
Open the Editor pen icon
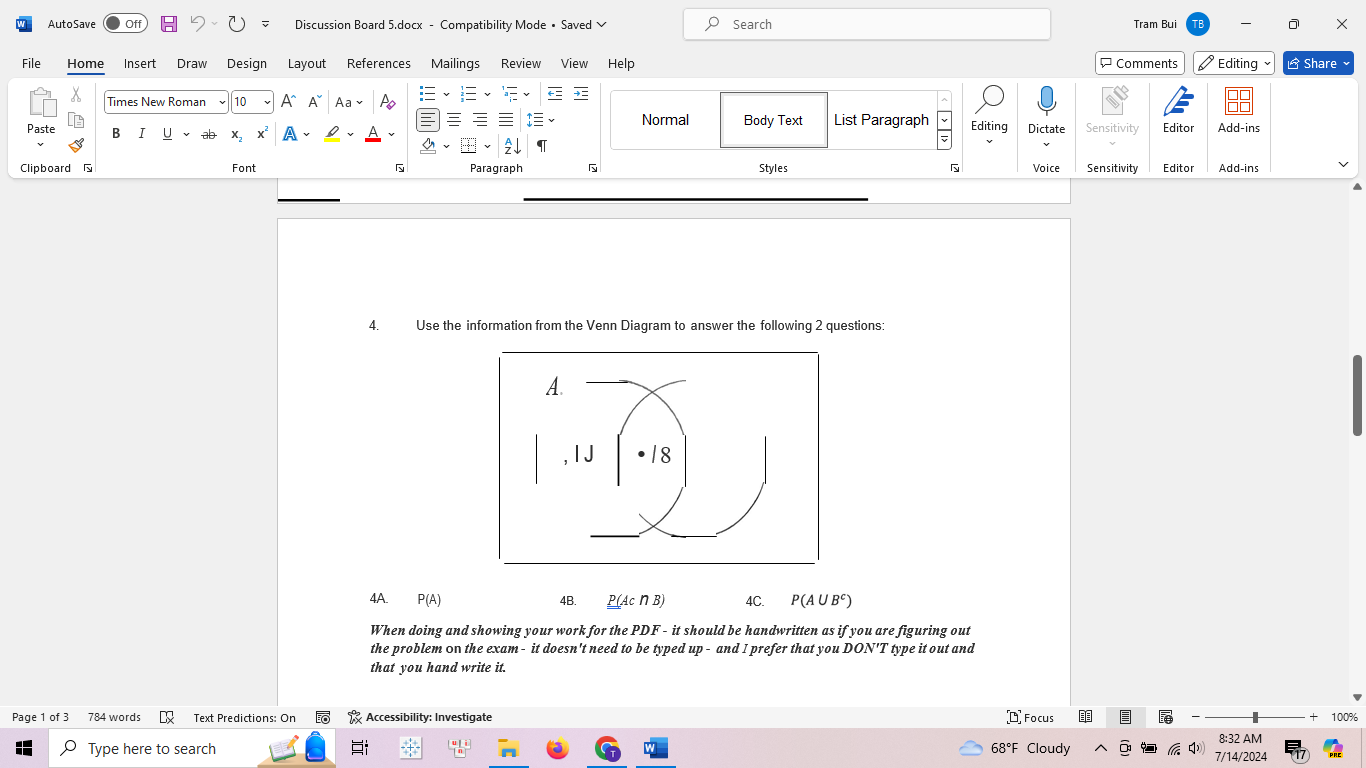(1179, 101)
